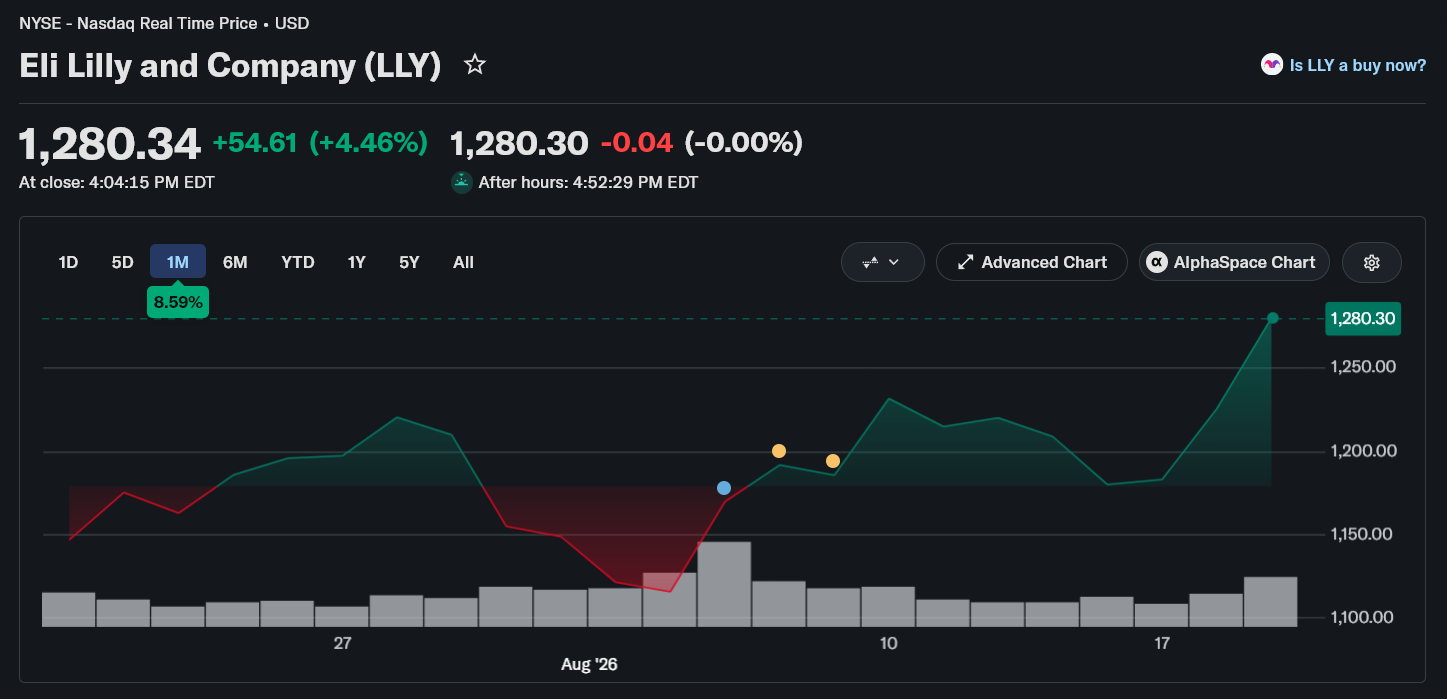The image size is (1447, 699).
Task: Click After hours: 4:52:29 PM EDT text
Action: pos(588,182)
